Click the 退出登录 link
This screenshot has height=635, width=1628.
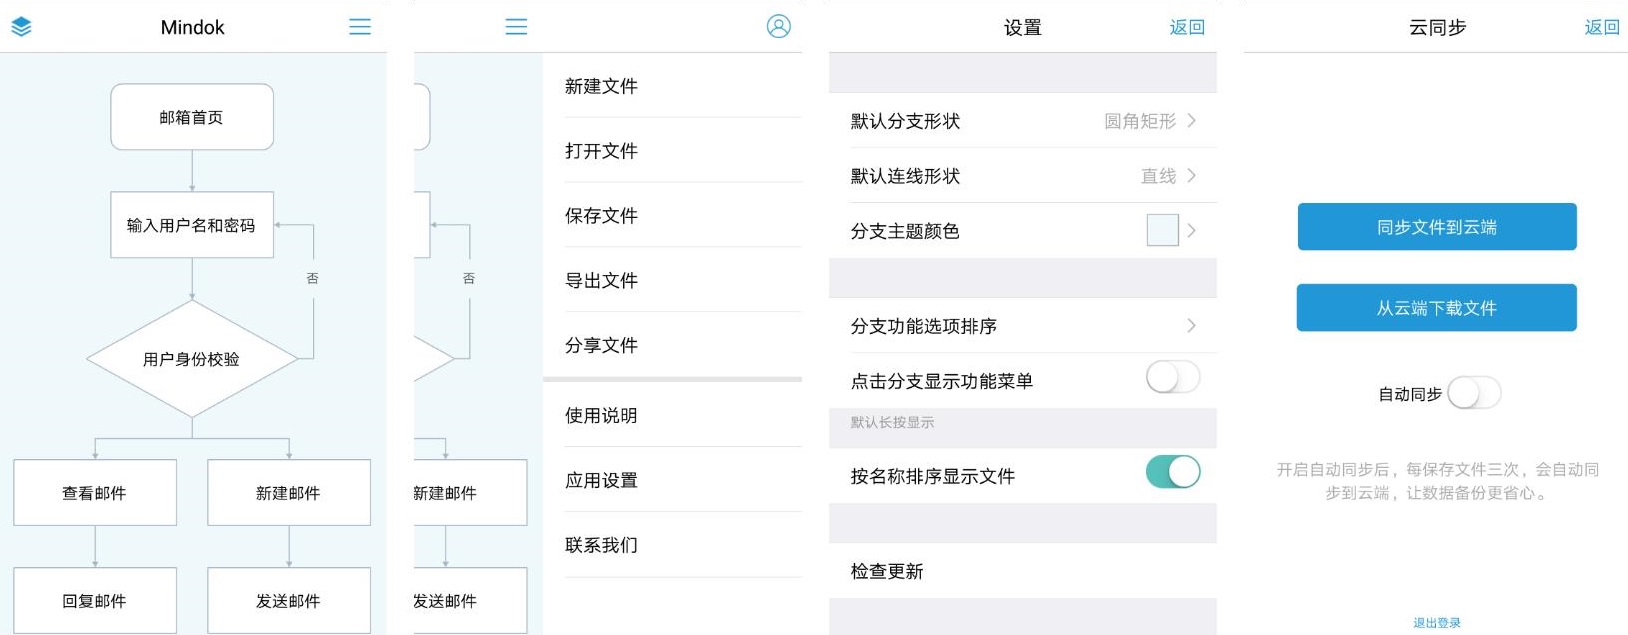point(1437,623)
